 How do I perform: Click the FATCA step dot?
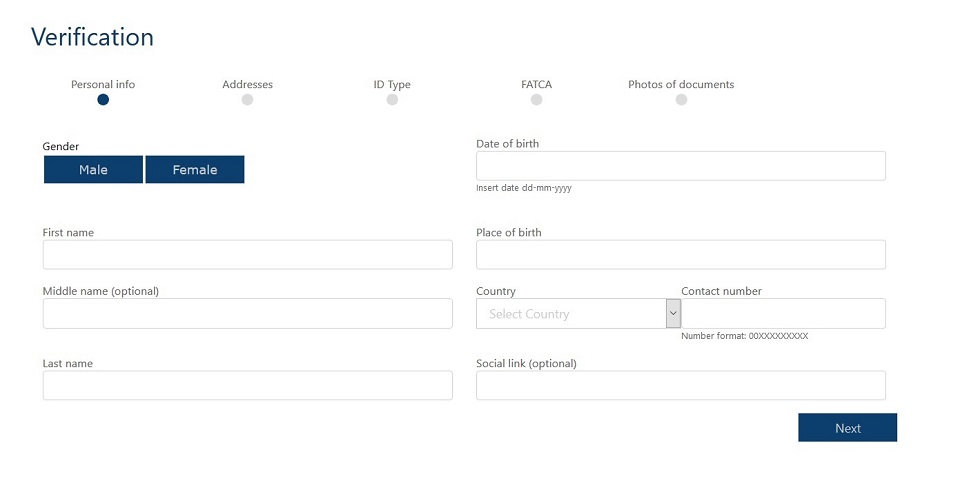click(536, 100)
